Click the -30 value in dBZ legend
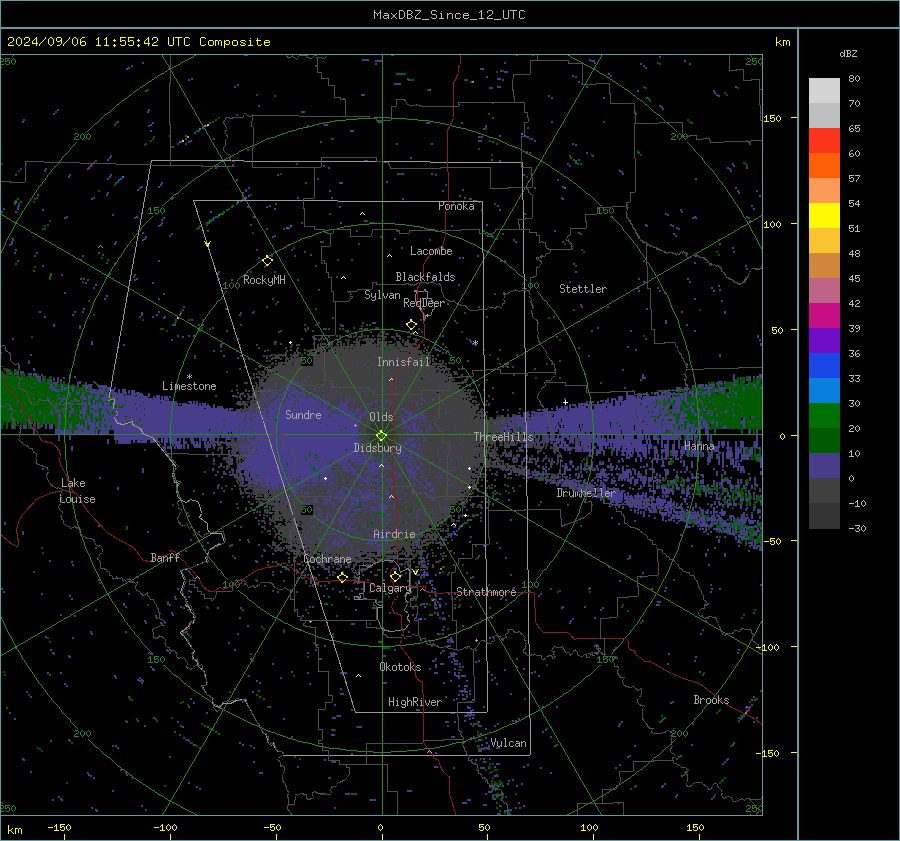The image size is (900, 841). 857,528
